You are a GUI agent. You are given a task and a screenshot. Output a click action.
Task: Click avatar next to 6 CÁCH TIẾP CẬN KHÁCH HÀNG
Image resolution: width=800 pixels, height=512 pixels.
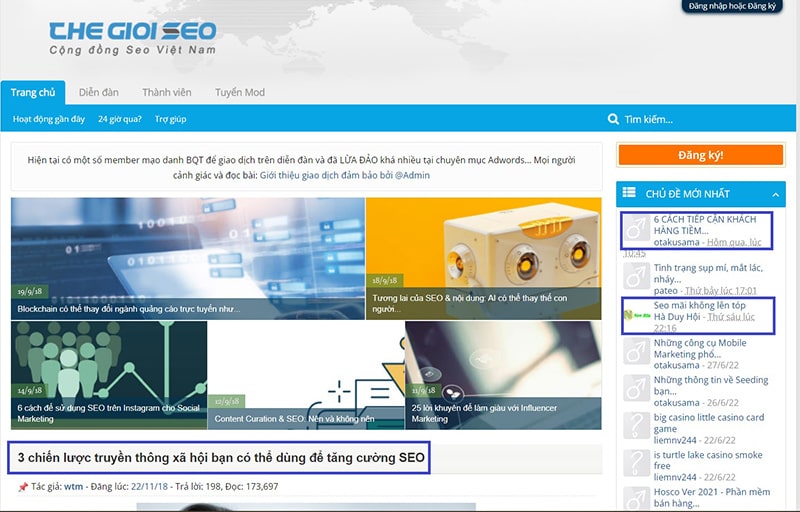tap(636, 229)
